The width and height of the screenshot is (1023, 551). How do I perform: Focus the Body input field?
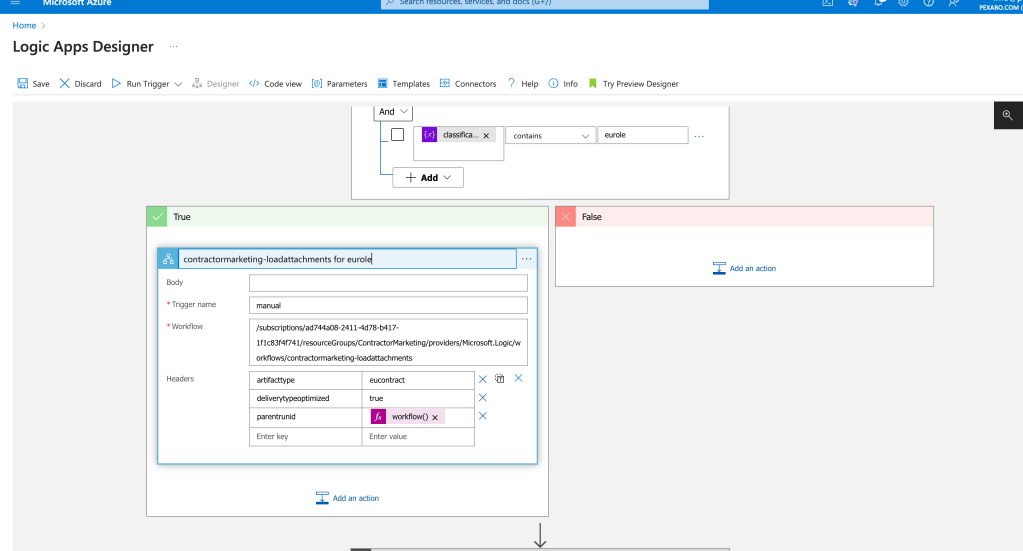(388, 283)
